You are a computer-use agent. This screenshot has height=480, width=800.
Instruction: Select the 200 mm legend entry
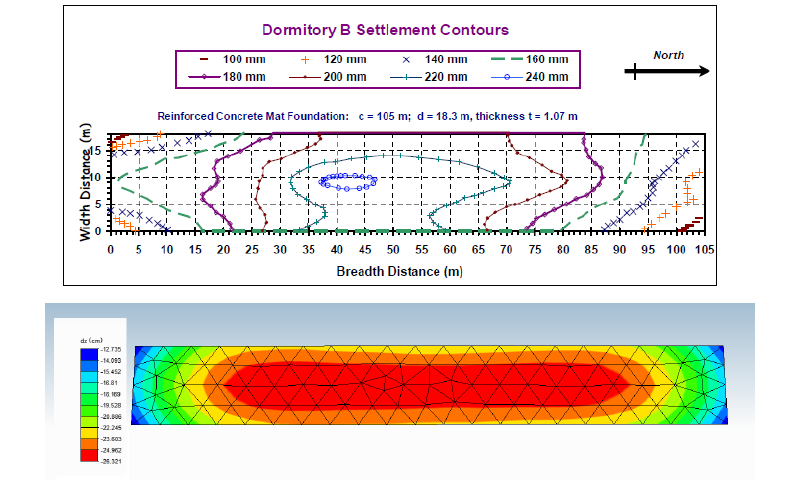pos(328,77)
